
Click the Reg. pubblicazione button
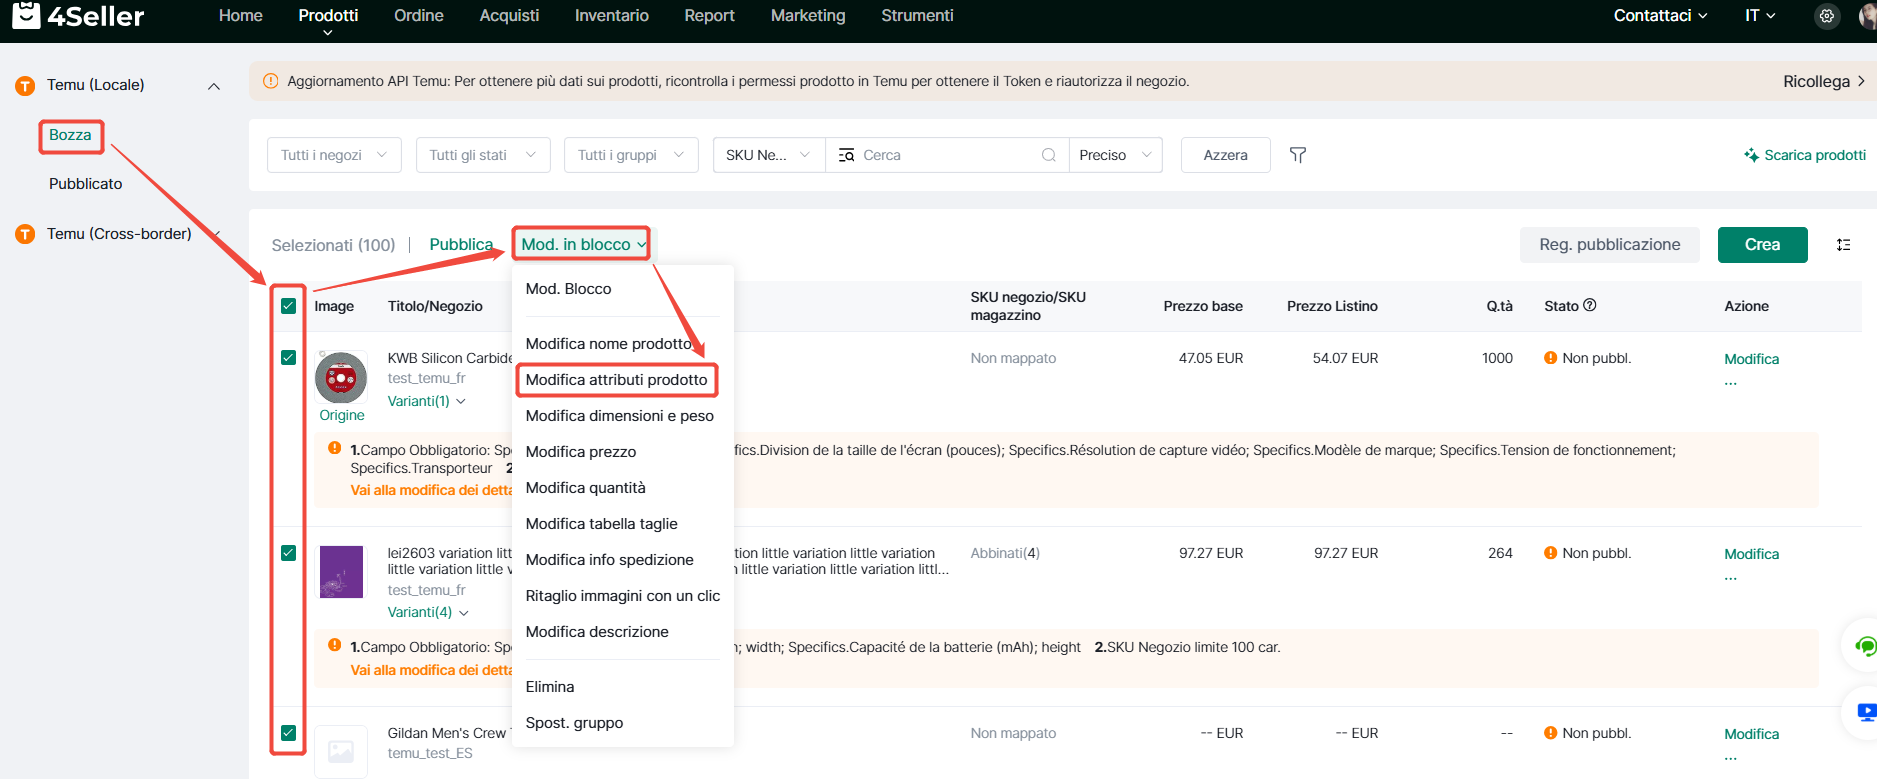coord(1609,245)
